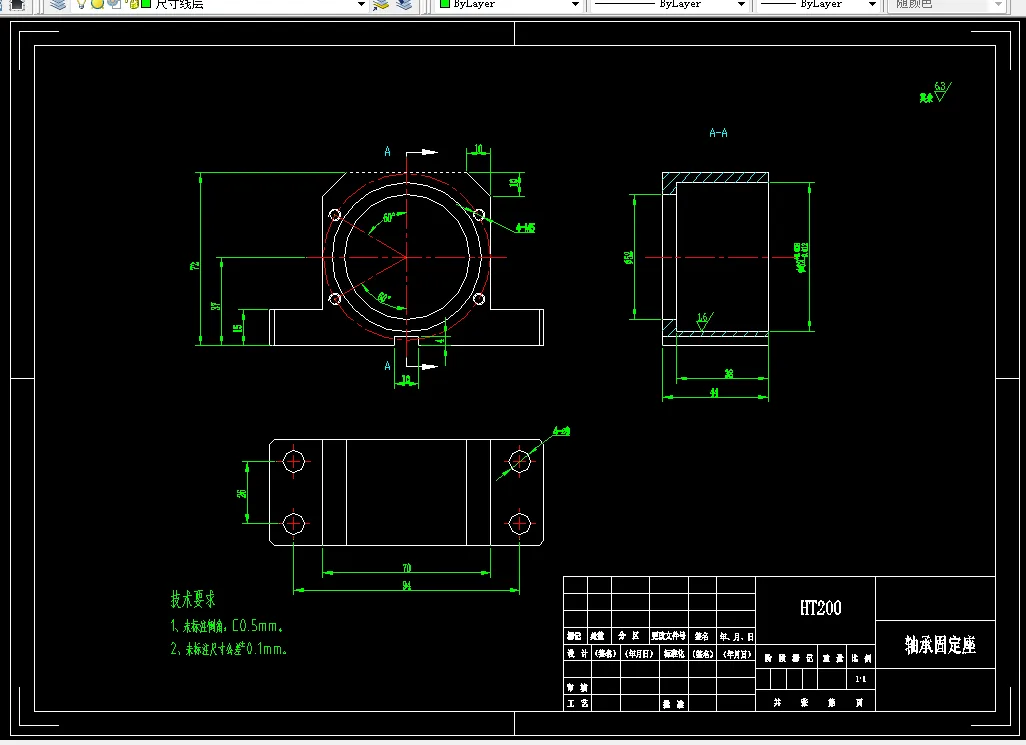
Task: Open the ByLayer lineweight dropdown
Action: (872, 5)
